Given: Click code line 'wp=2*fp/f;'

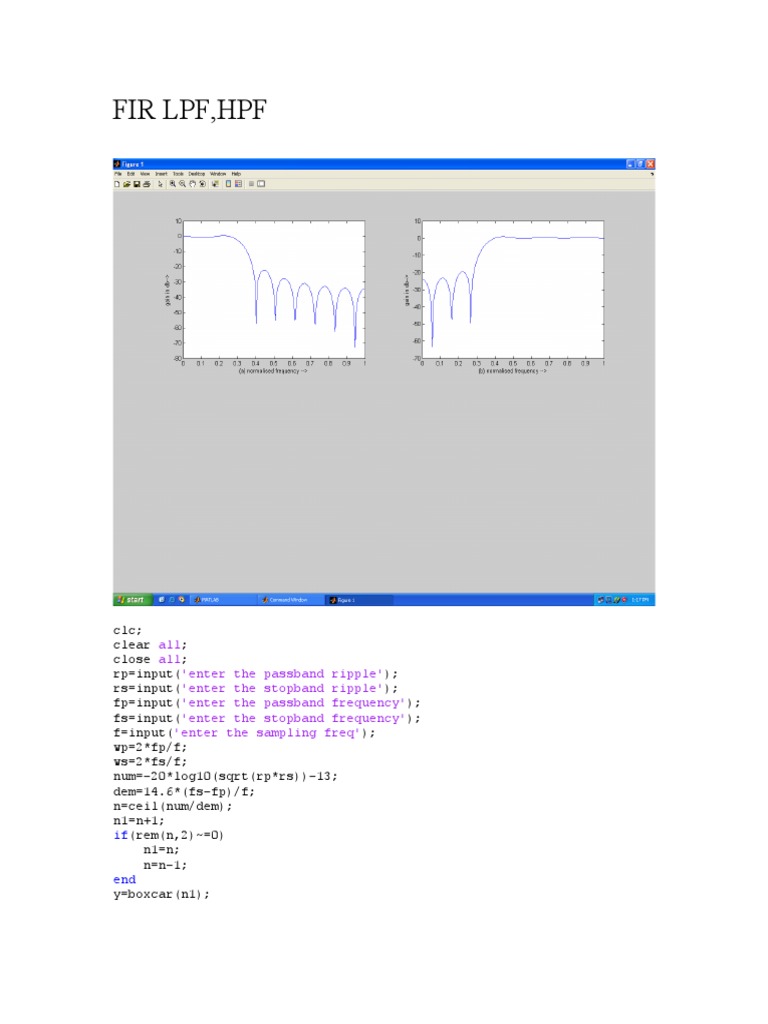Looking at the screenshot, I should click(150, 747).
